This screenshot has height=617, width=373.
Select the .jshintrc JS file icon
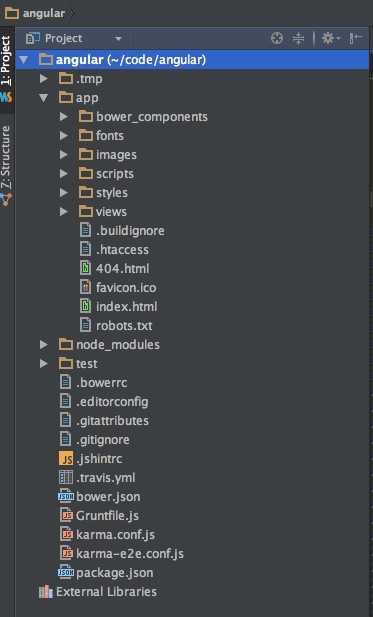(66, 459)
